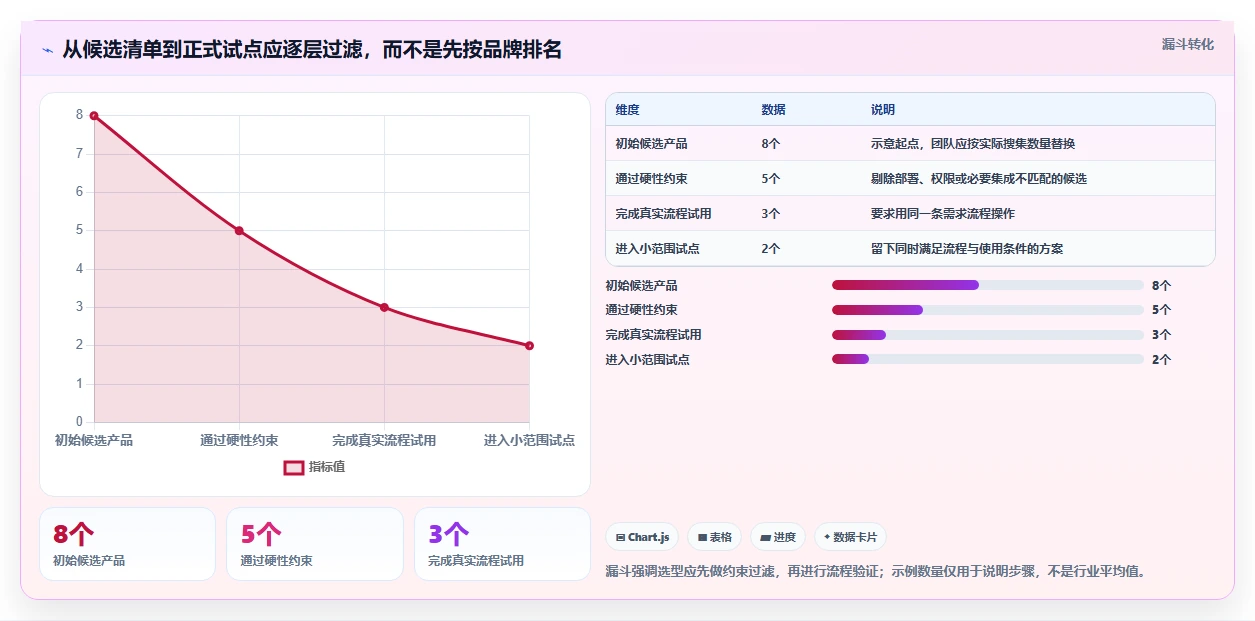This screenshot has width=1255, height=621.
Task: Click the table cell showing 3个
Action: pyautogui.click(x=771, y=214)
